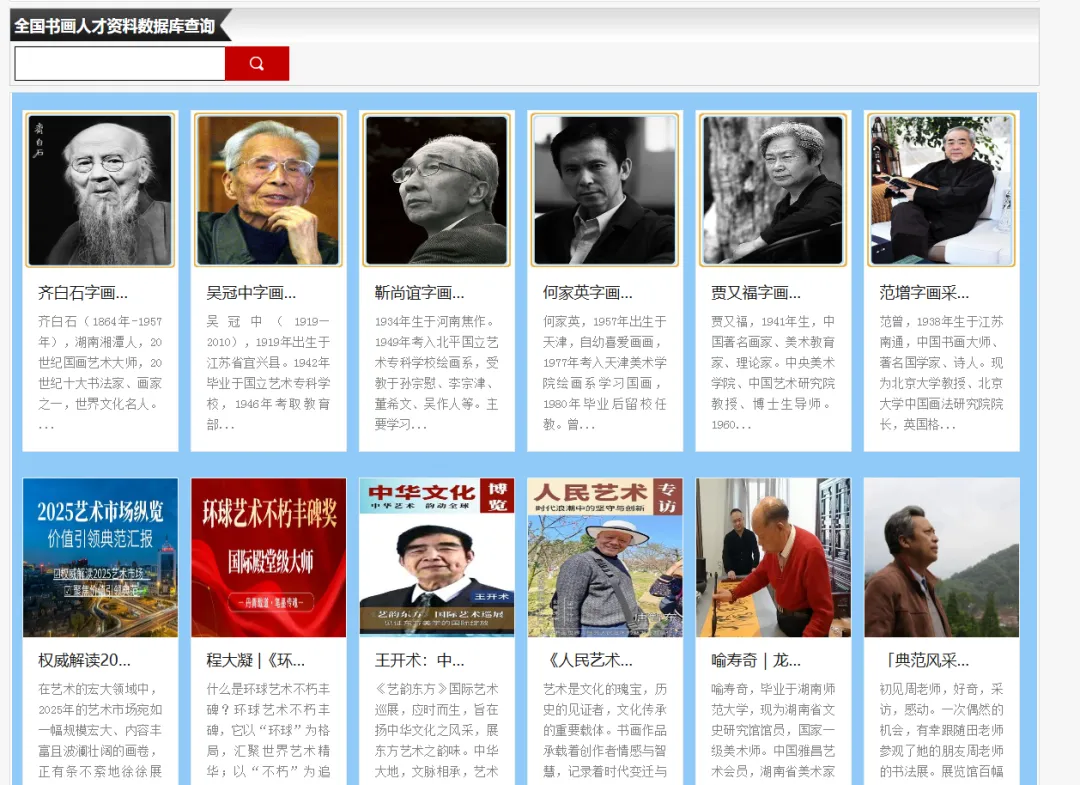Click the red magnifier search button
The width and height of the screenshot is (1080, 785).
pyautogui.click(x=257, y=63)
